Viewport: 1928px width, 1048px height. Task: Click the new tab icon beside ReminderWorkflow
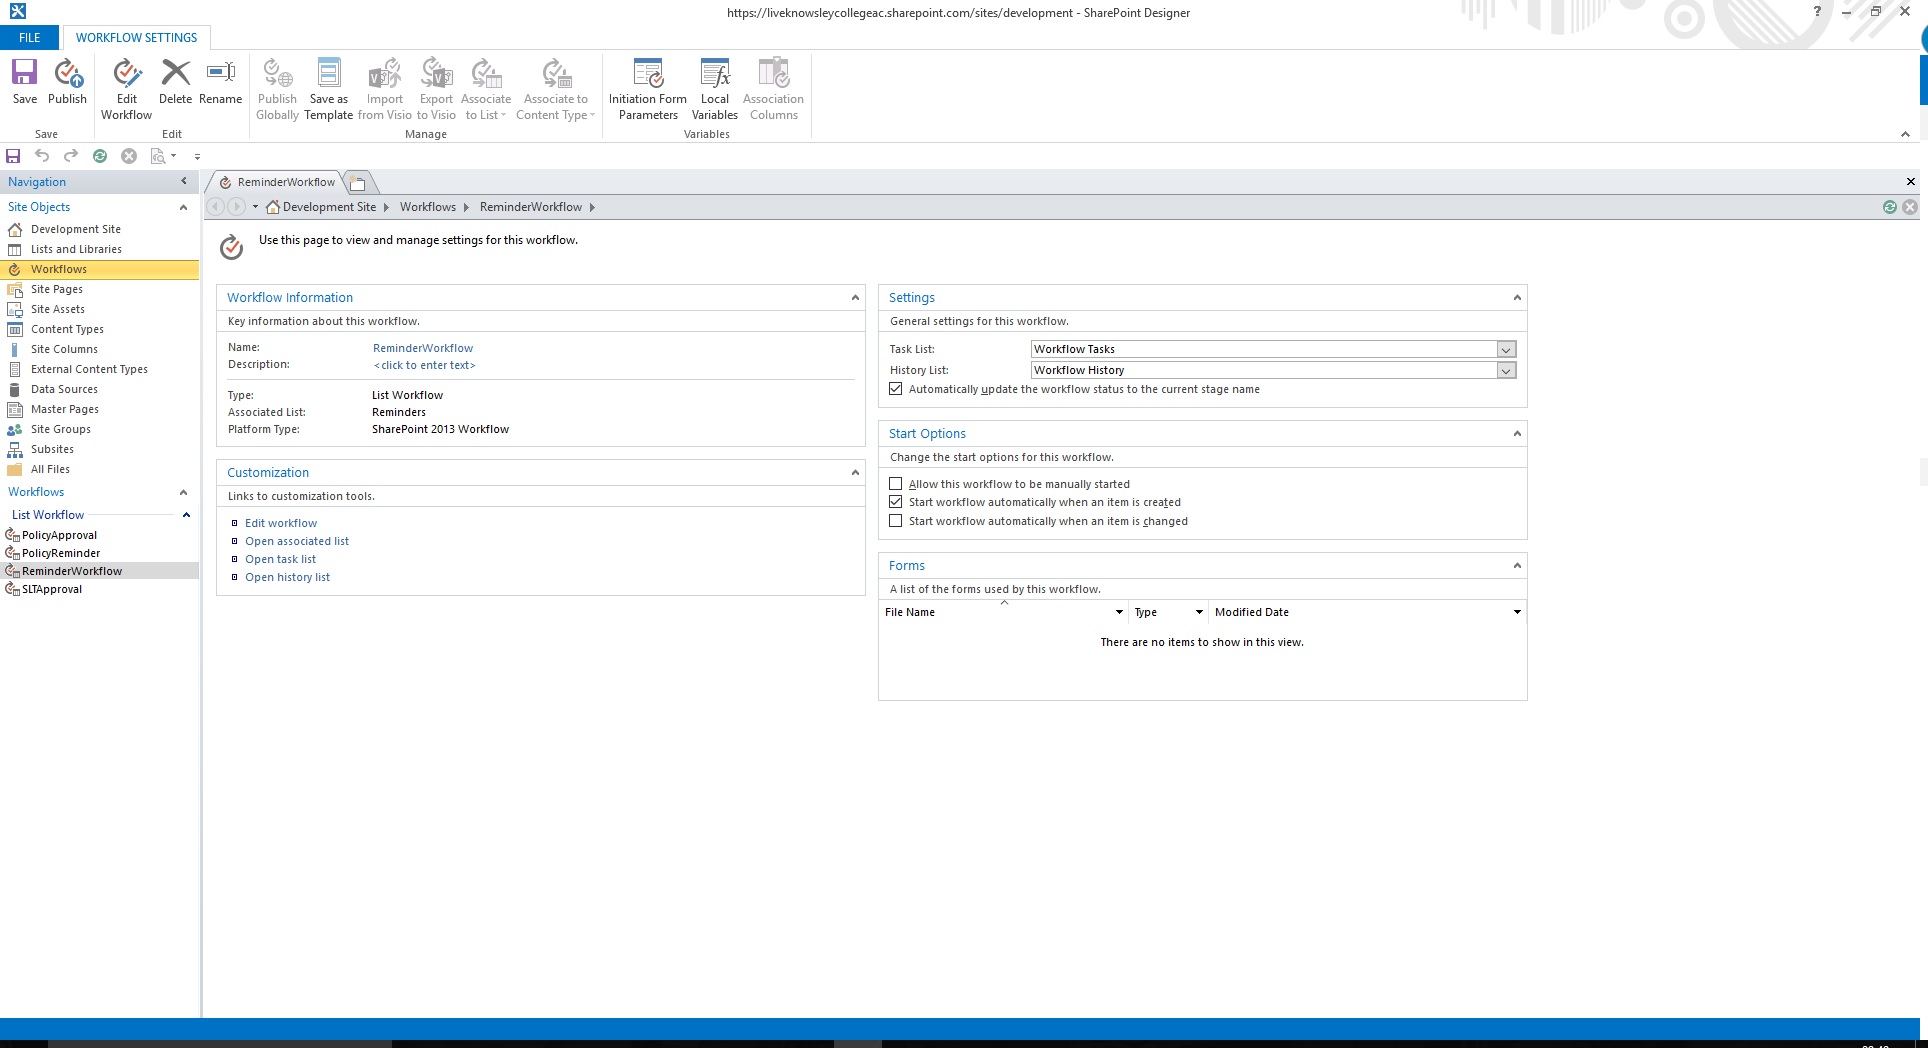point(358,182)
